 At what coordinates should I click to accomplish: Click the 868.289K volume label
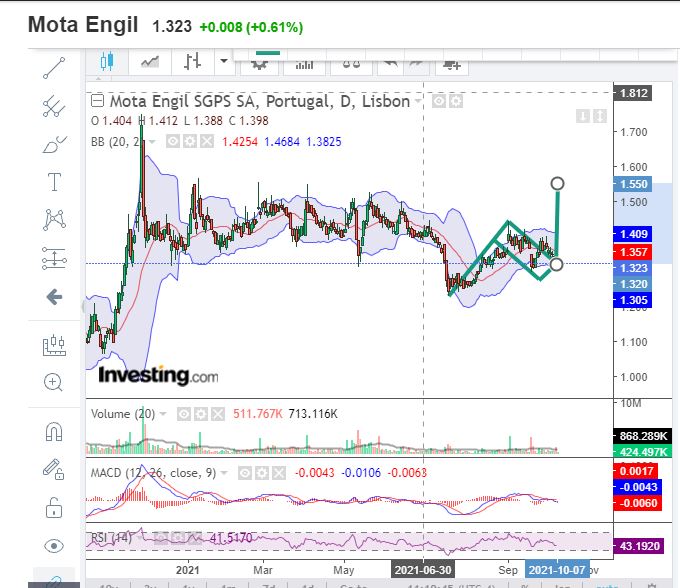[x=643, y=436]
